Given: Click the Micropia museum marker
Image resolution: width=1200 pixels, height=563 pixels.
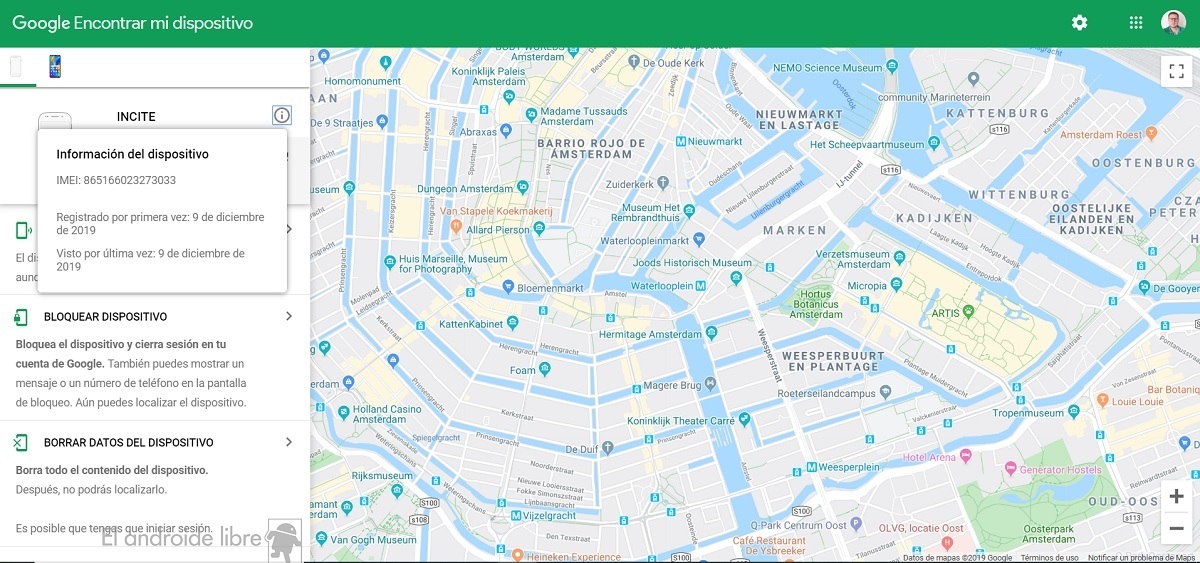Looking at the screenshot, I should click(x=897, y=285).
